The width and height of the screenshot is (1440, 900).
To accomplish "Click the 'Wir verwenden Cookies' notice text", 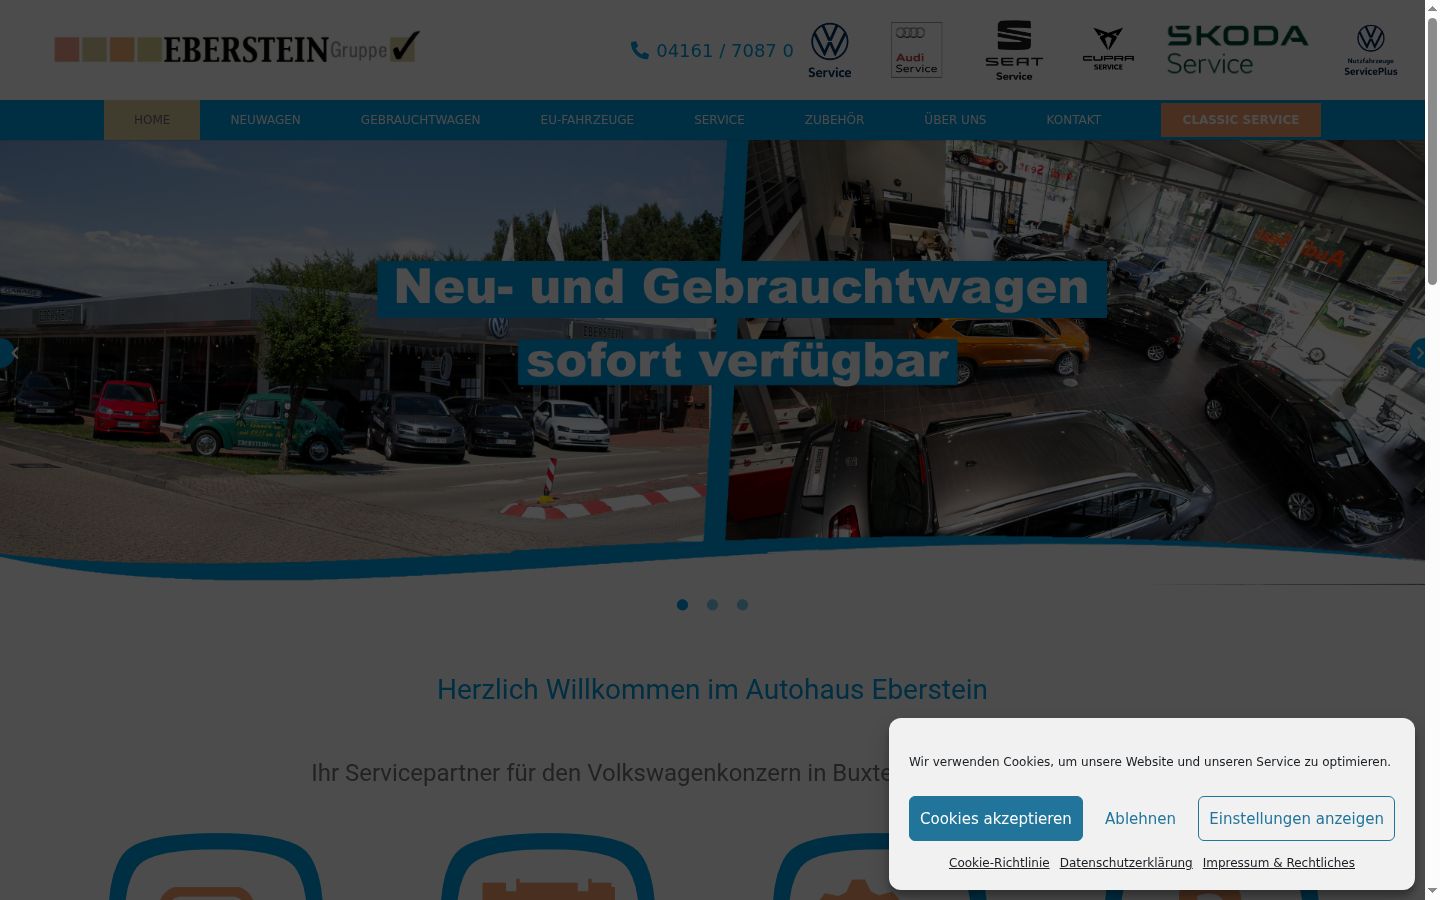I will tap(1150, 762).
